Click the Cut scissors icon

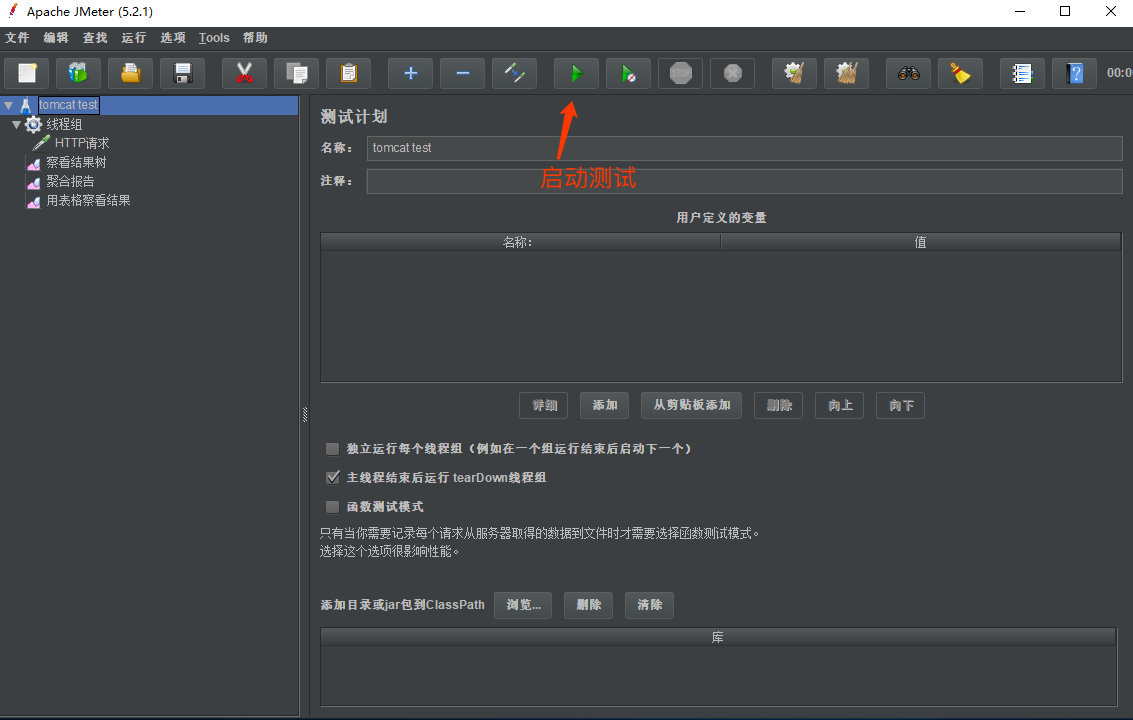pos(244,73)
